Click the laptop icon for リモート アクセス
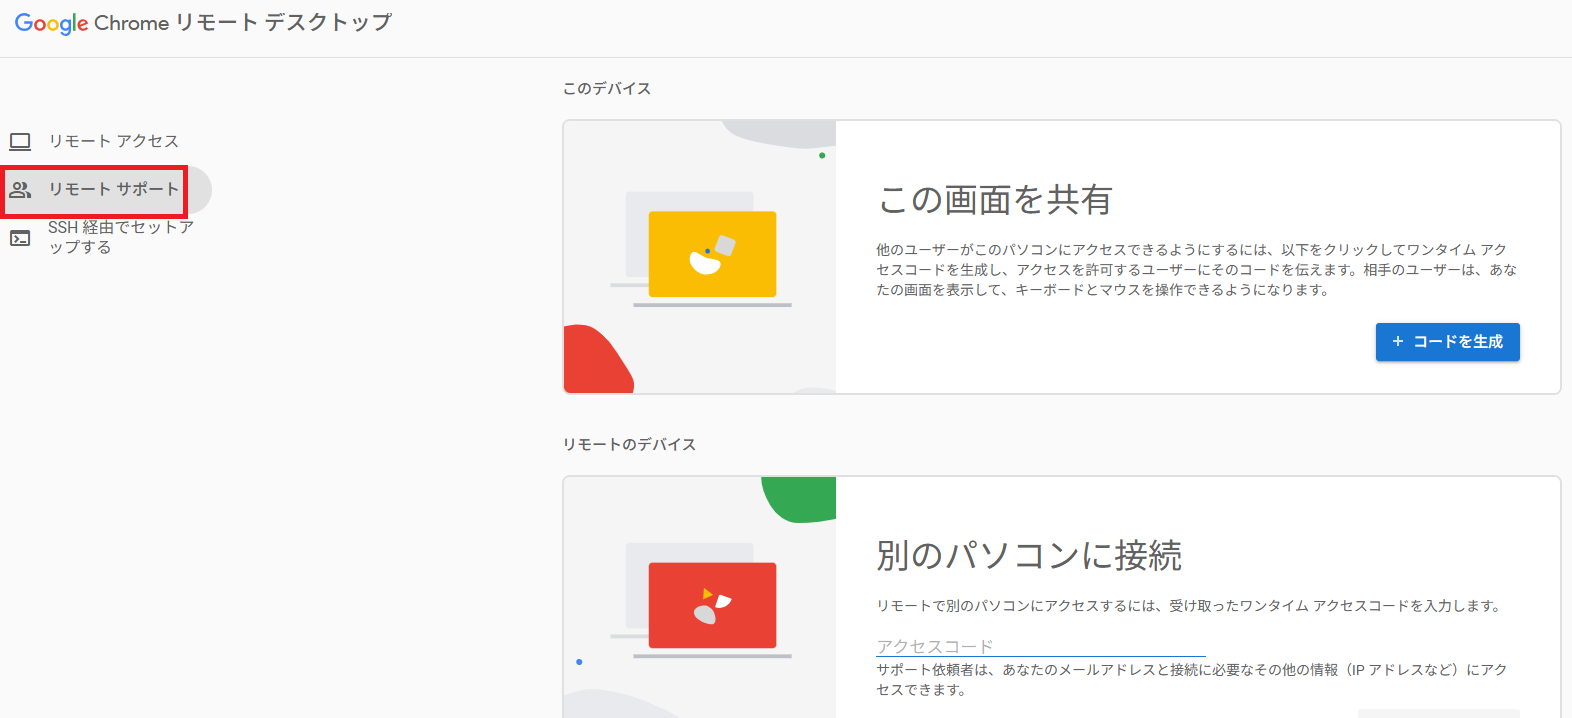The width and height of the screenshot is (1572, 718). pyautogui.click(x=20, y=141)
